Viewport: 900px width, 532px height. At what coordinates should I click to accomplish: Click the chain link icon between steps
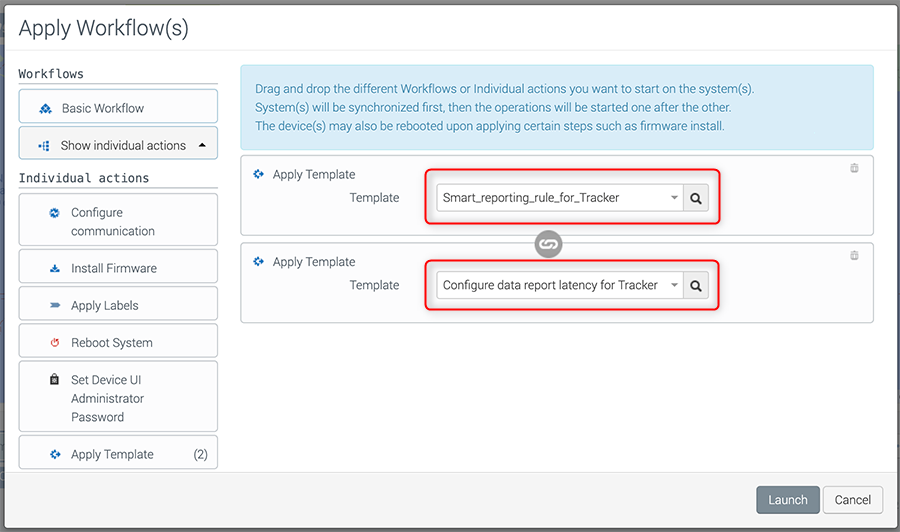point(548,243)
